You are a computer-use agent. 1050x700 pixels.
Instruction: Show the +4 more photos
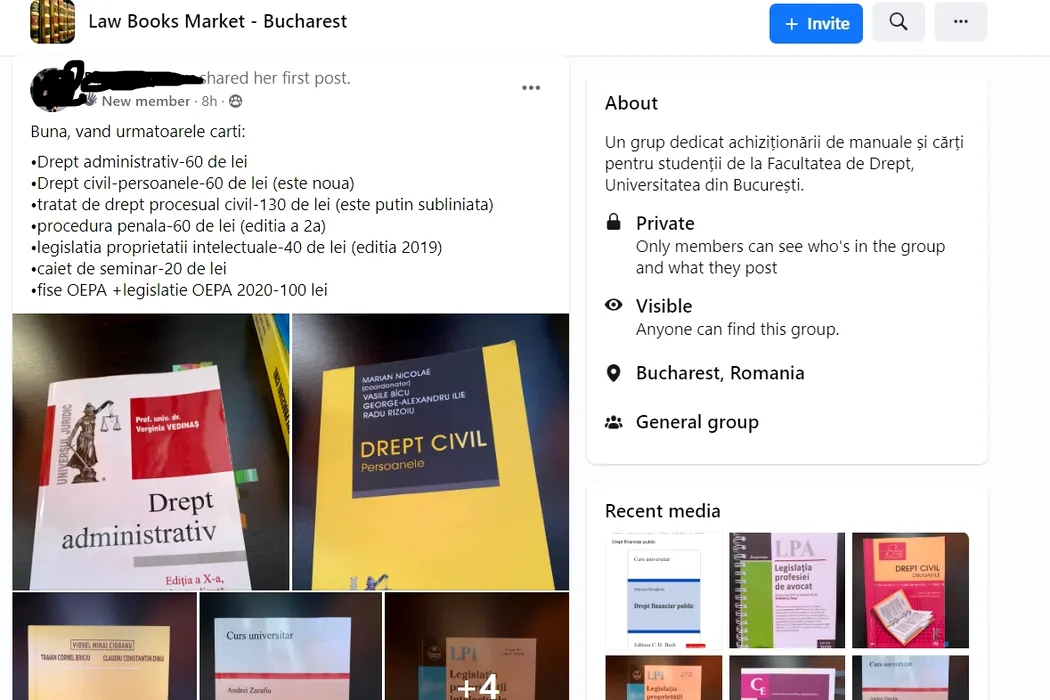point(477,646)
